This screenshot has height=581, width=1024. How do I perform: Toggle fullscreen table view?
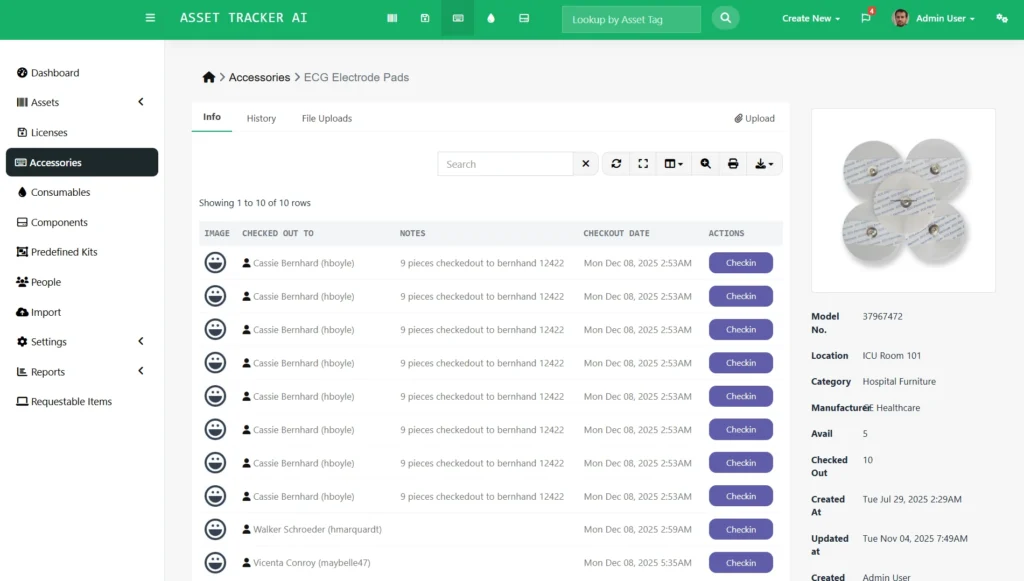tap(643, 164)
